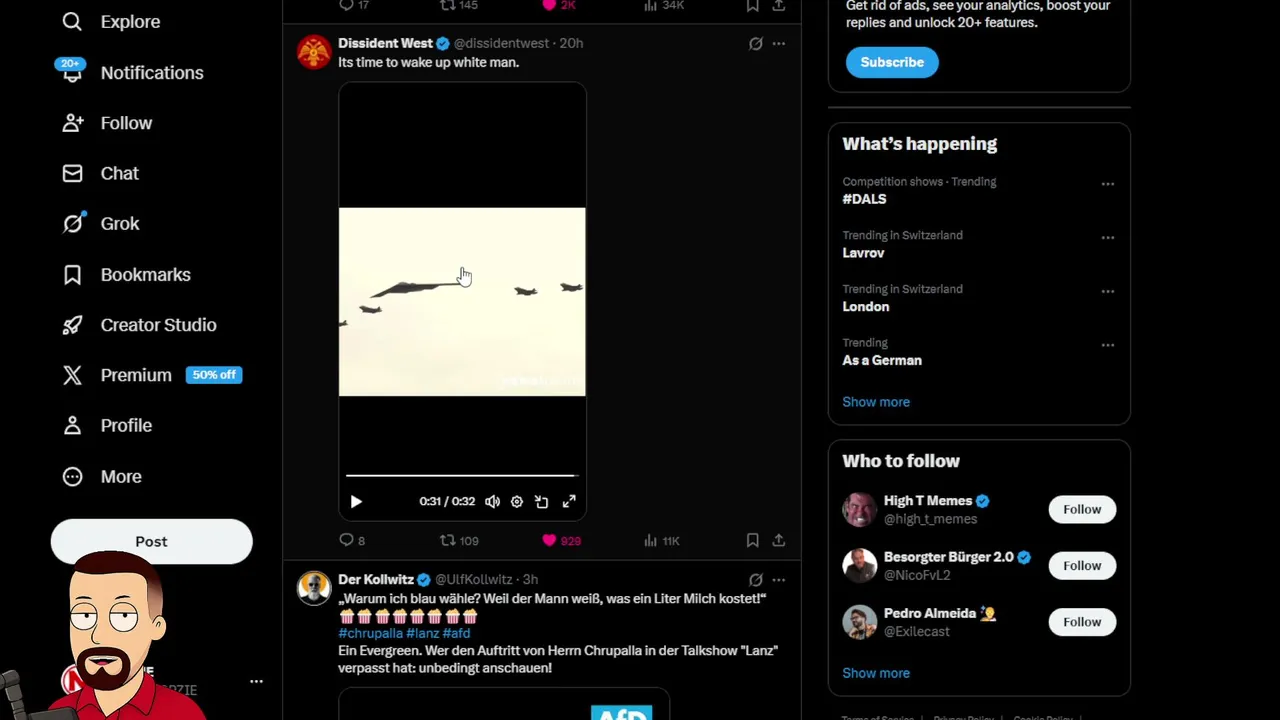Go to Bookmarks in the sidebar
This screenshot has width=1280, height=720.
tap(145, 275)
